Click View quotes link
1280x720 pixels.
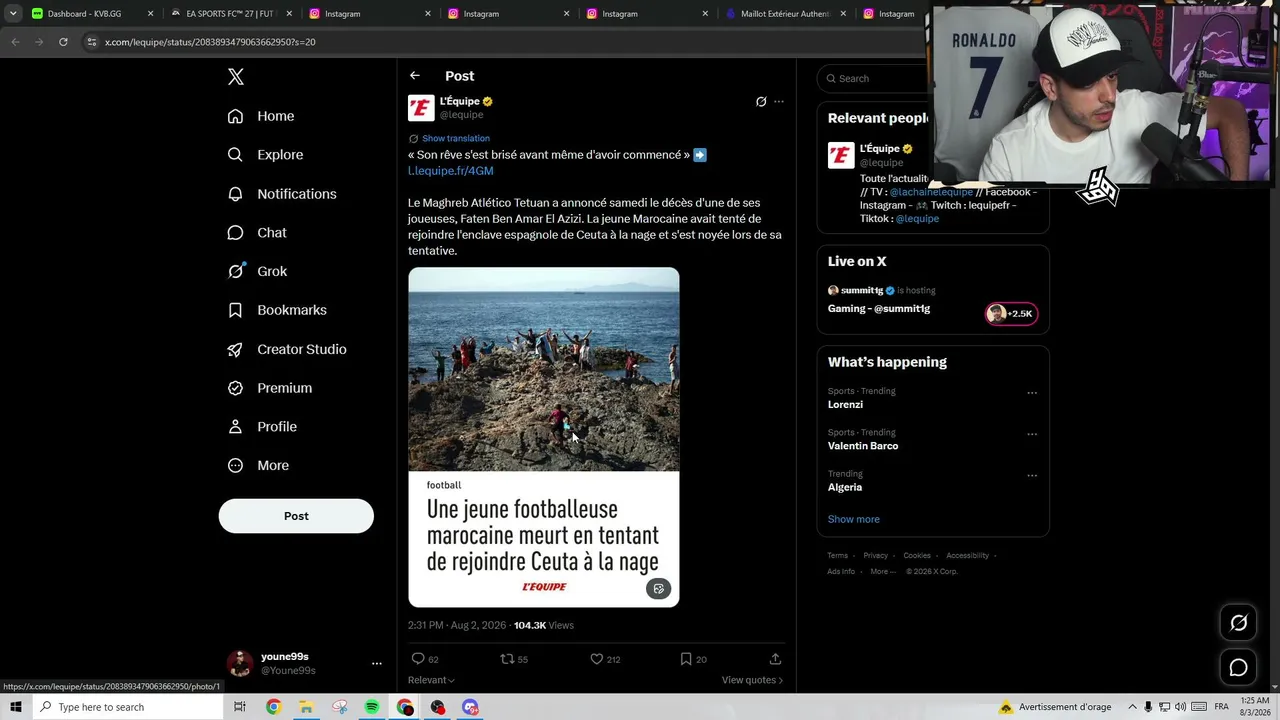pyautogui.click(x=752, y=680)
